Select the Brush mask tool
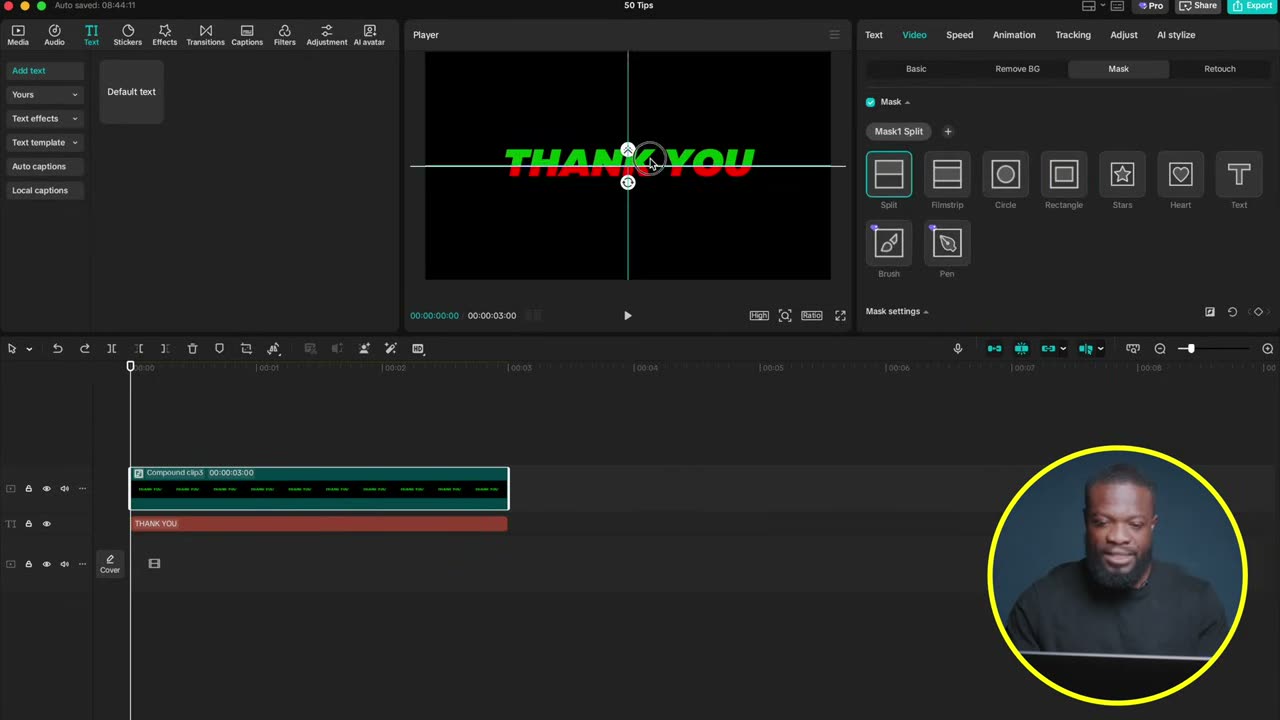 tap(888, 243)
